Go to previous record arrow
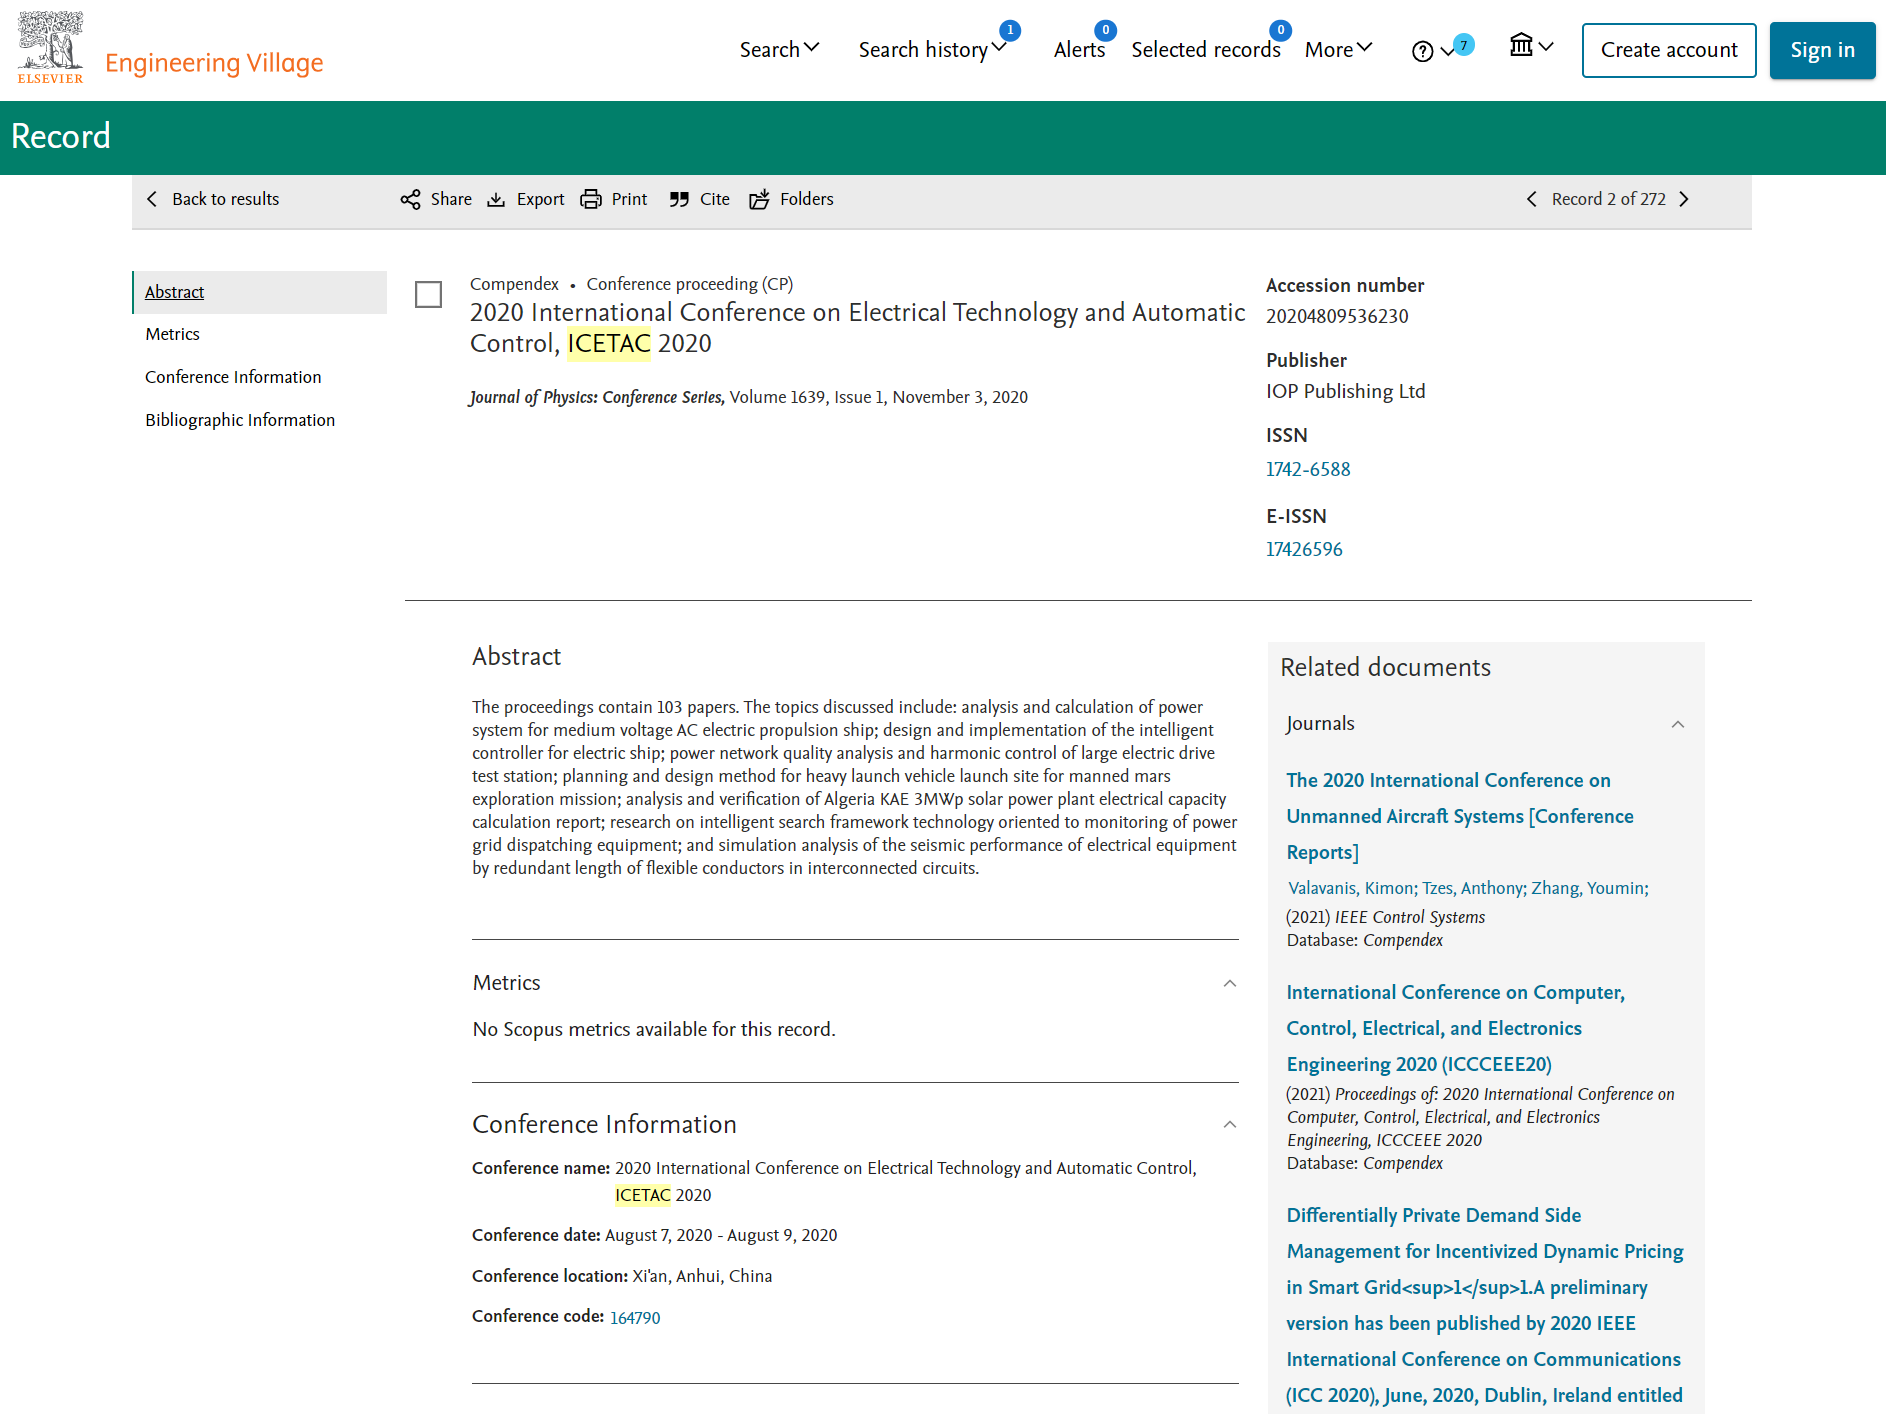This screenshot has width=1886, height=1414. click(x=1532, y=199)
